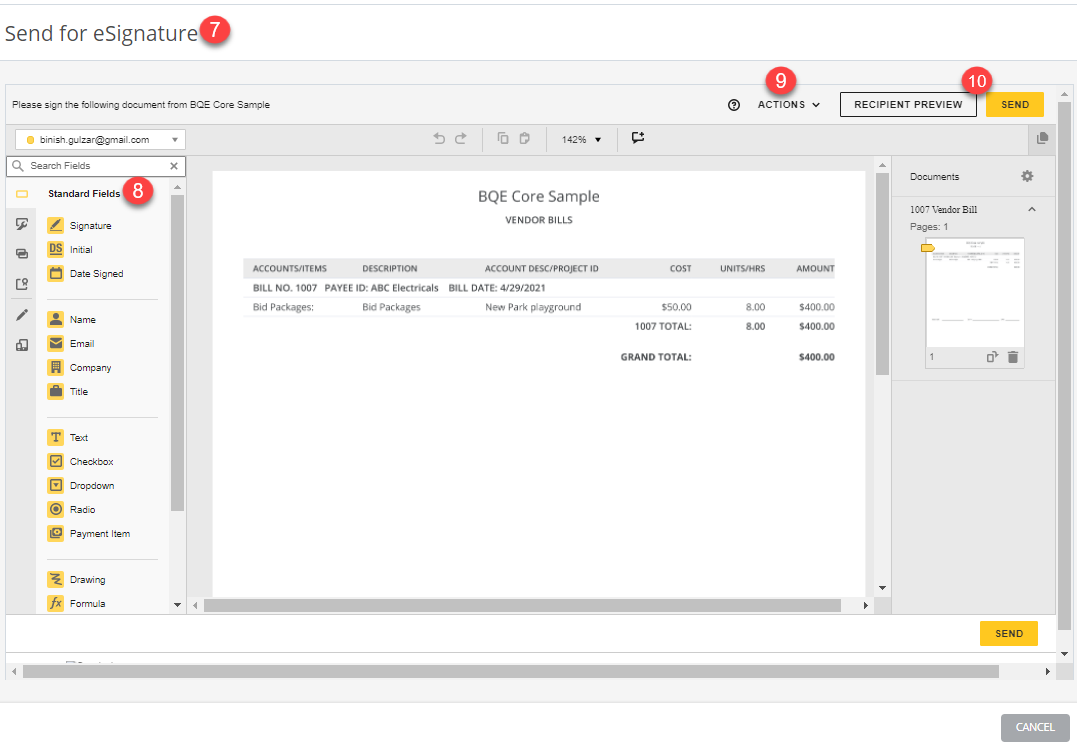Click the add comment icon
This screenshot has height=745, width=1077.
click(638, 138)
